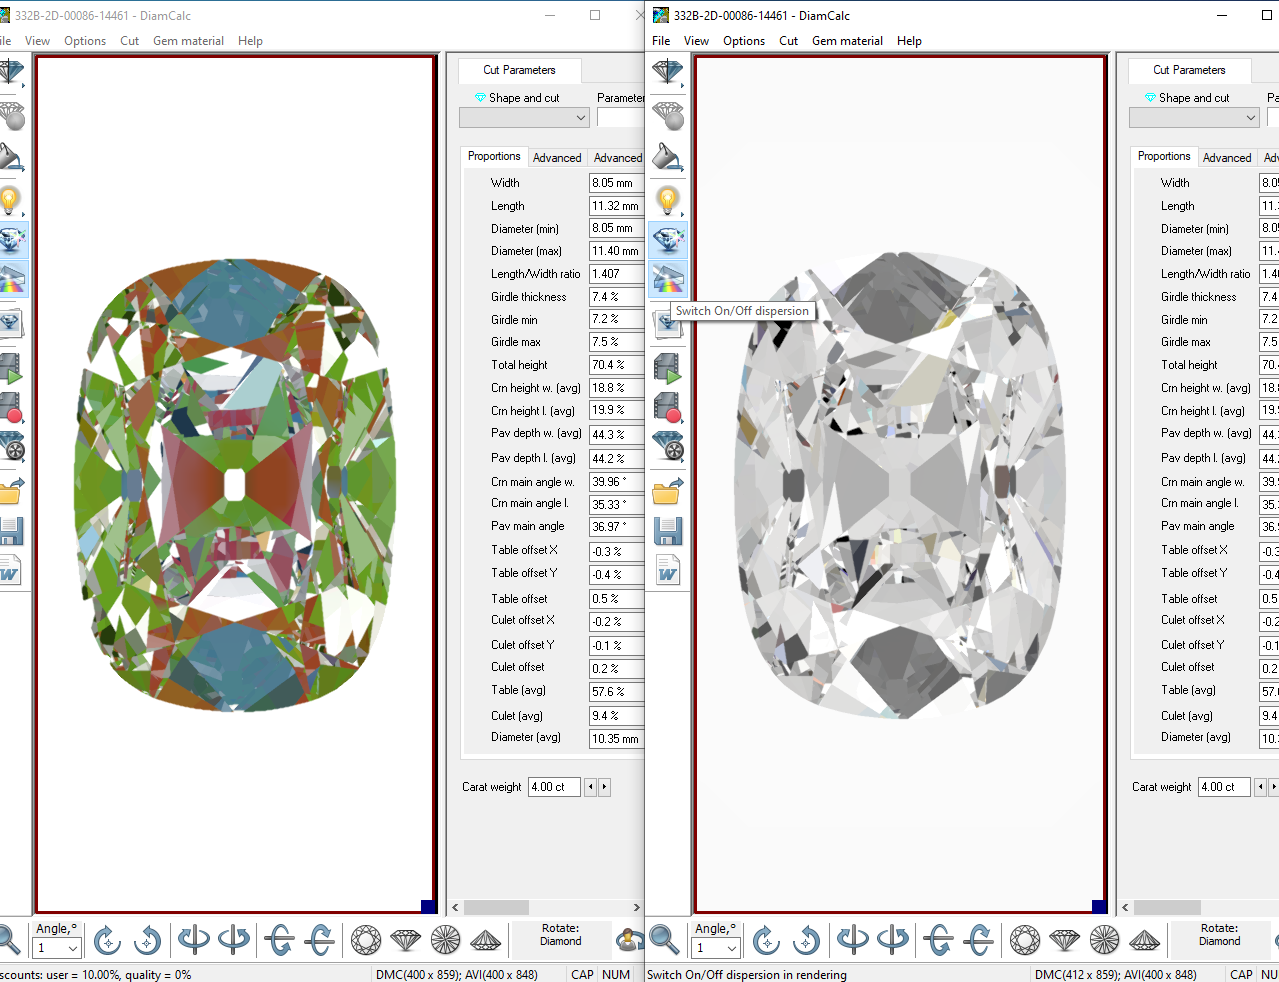Viewport: 1279px width, 982px height.
Task: Click Table (avg) value field in left window
Action: pyautogui.click(x=616, y=691)
